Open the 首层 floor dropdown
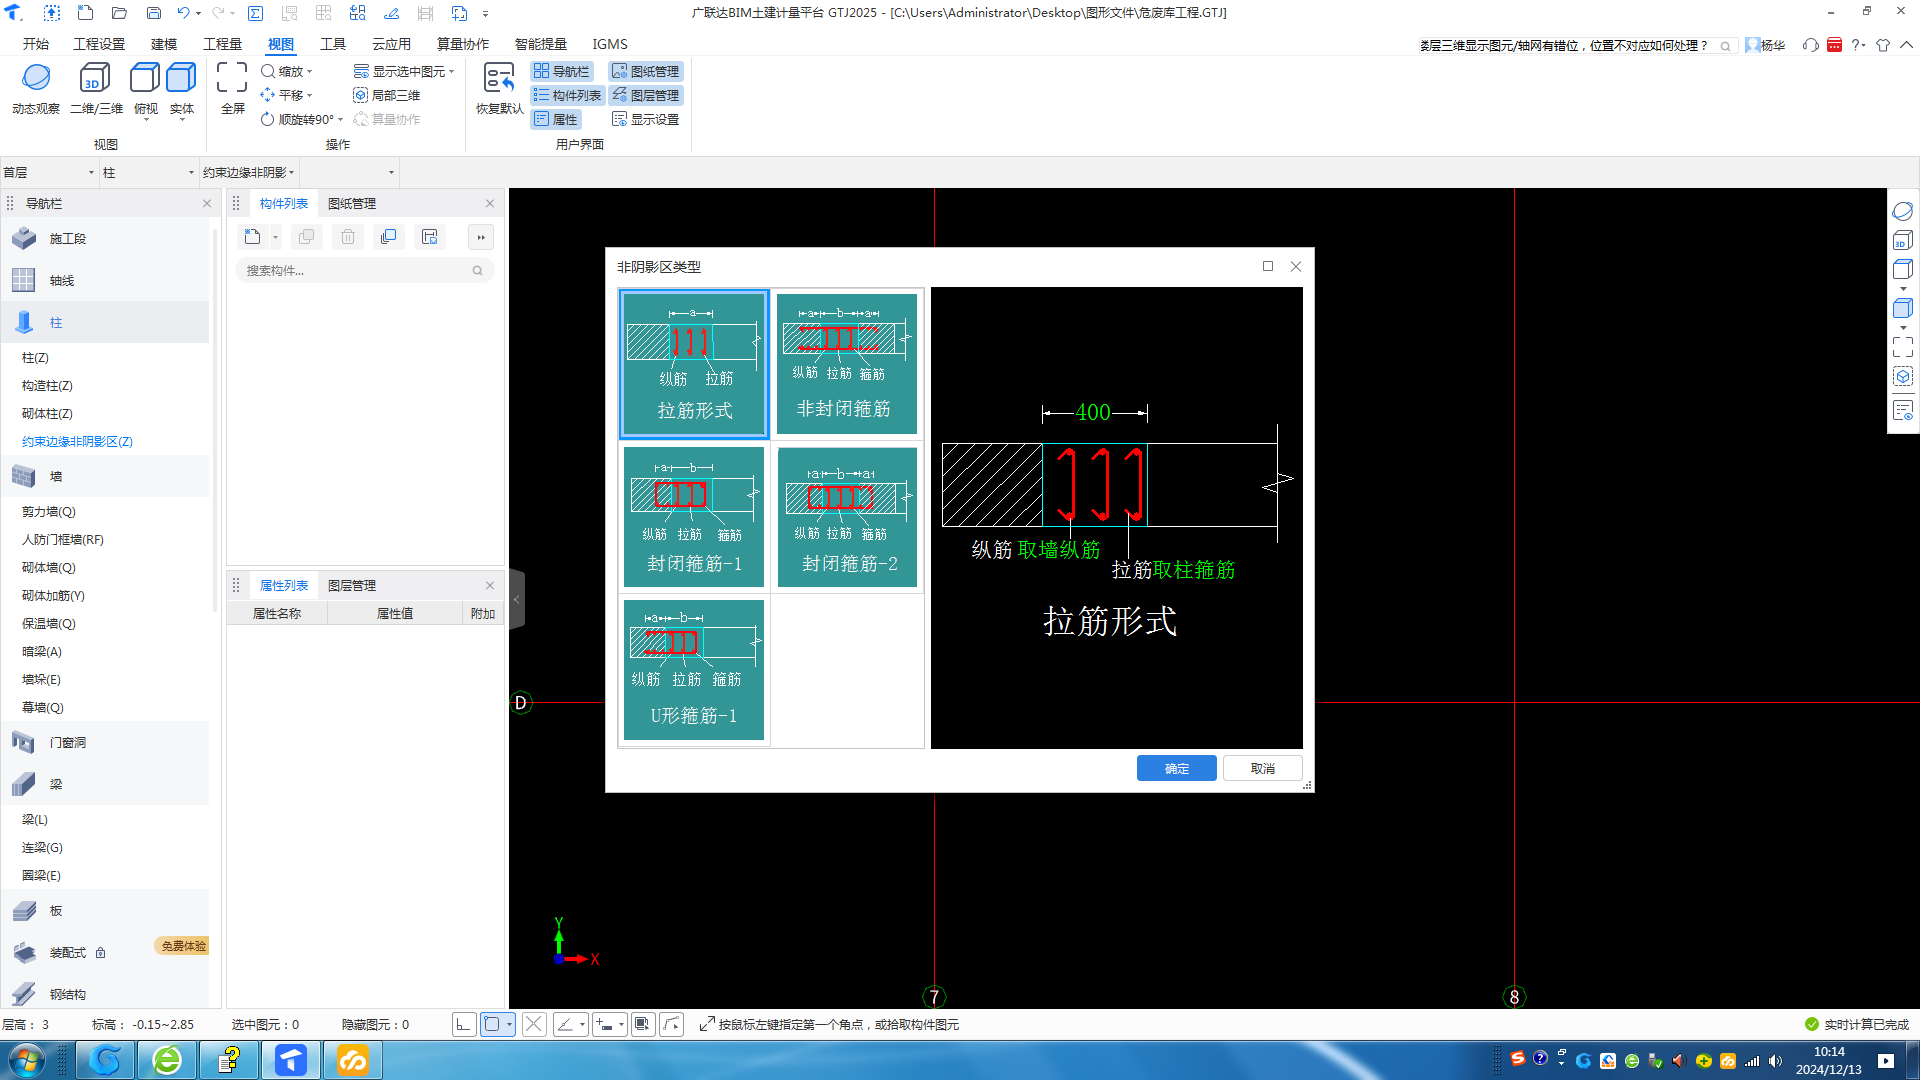The image size is (1920, 1080). click(49, 172)
